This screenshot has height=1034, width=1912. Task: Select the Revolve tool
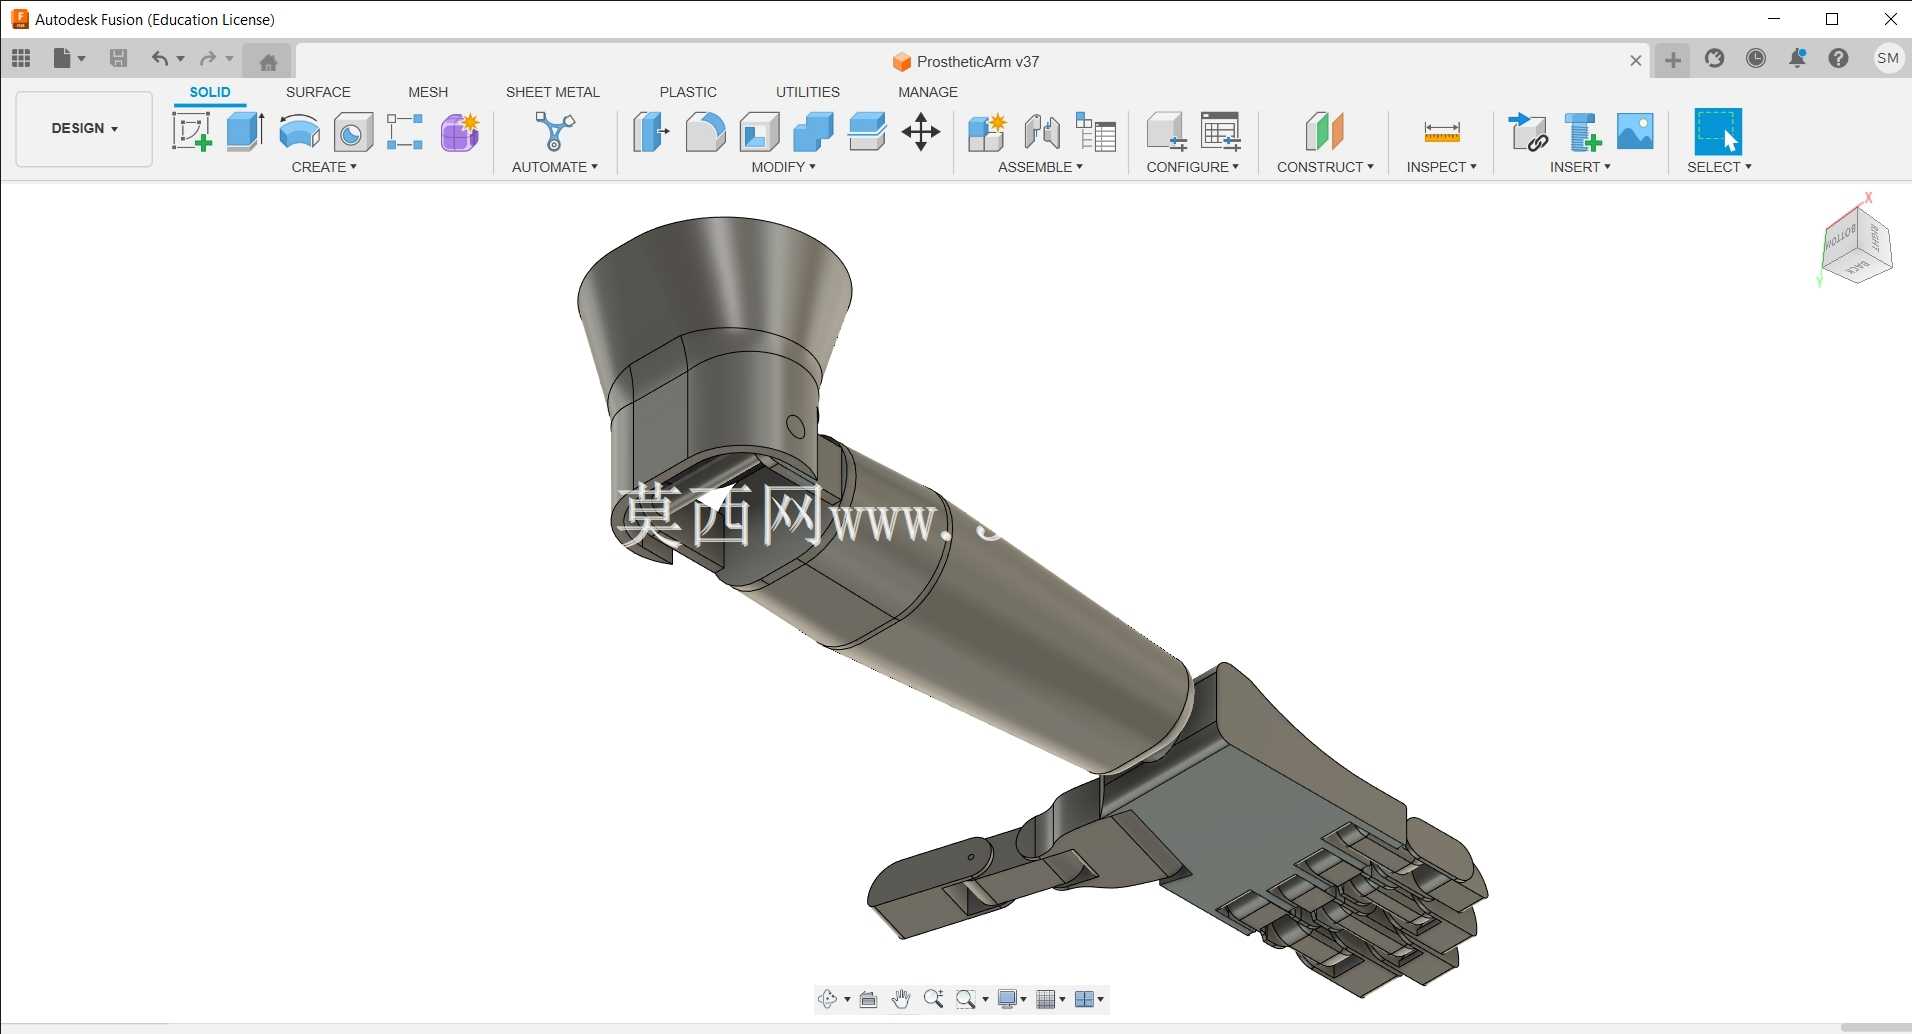tap(299, 131)
